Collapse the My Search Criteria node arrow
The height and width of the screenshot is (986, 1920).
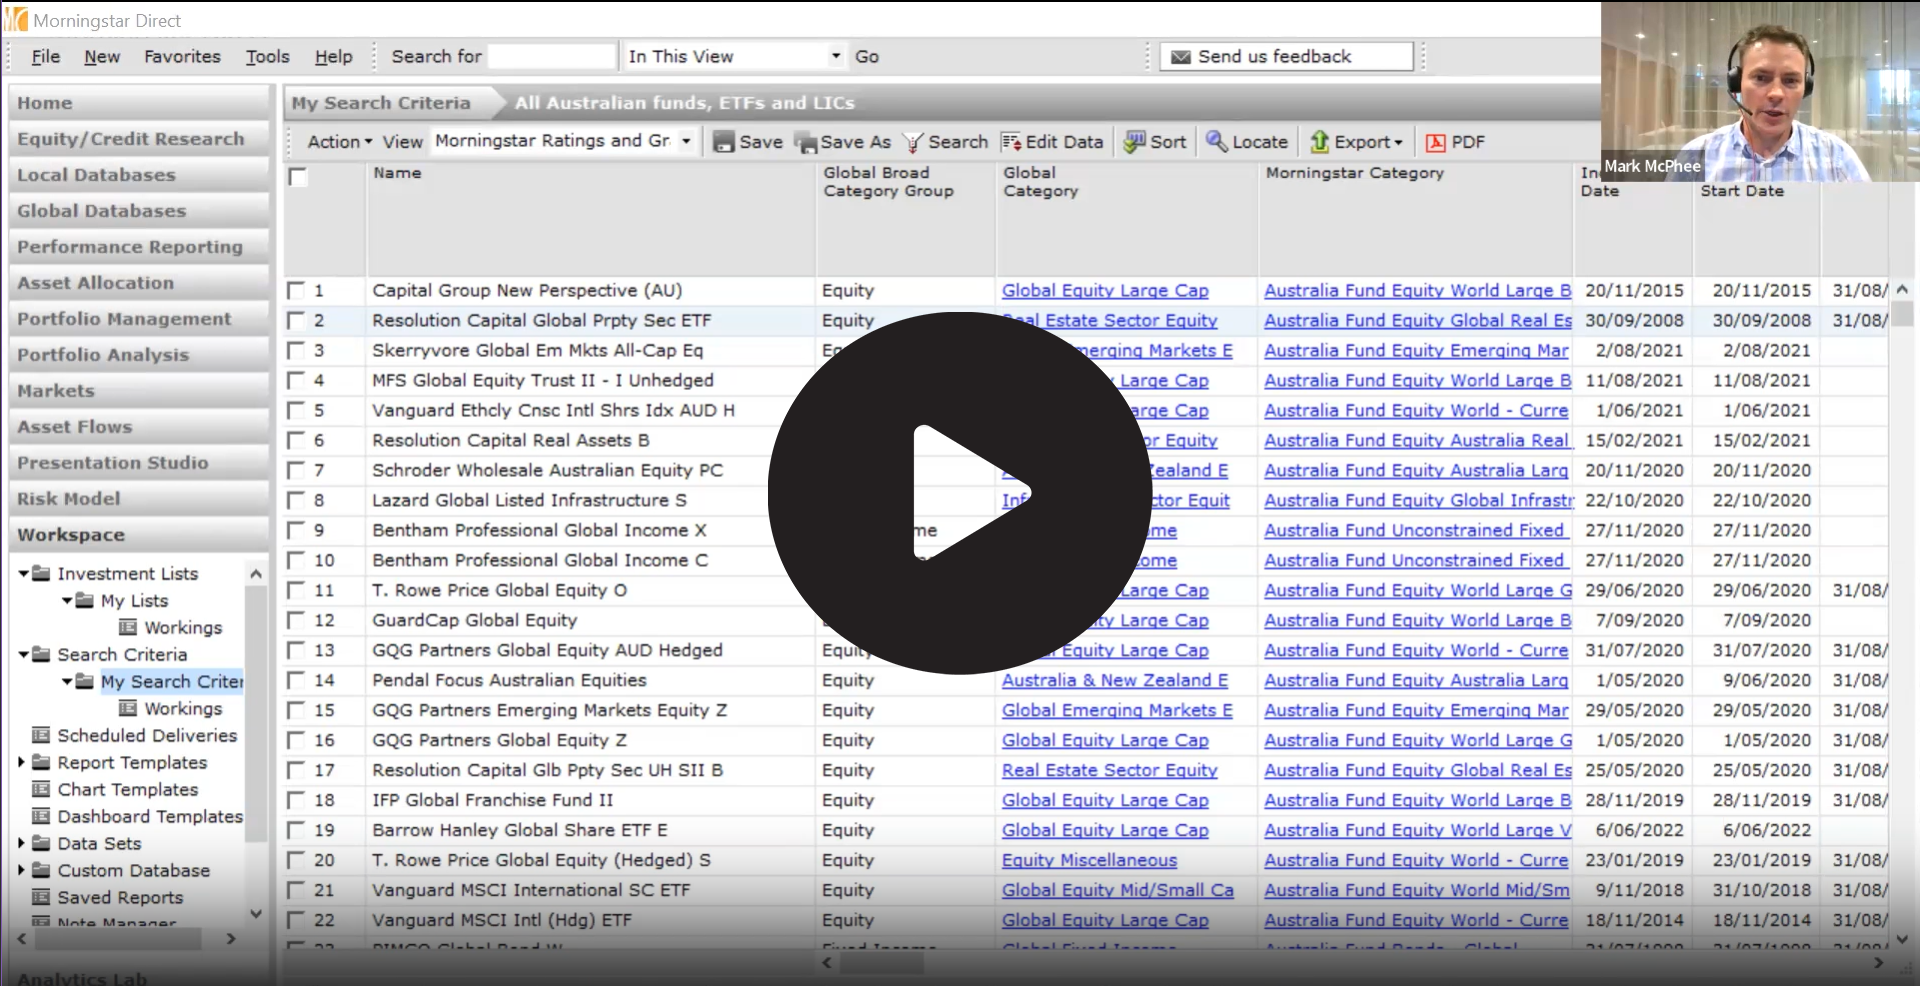67,682
